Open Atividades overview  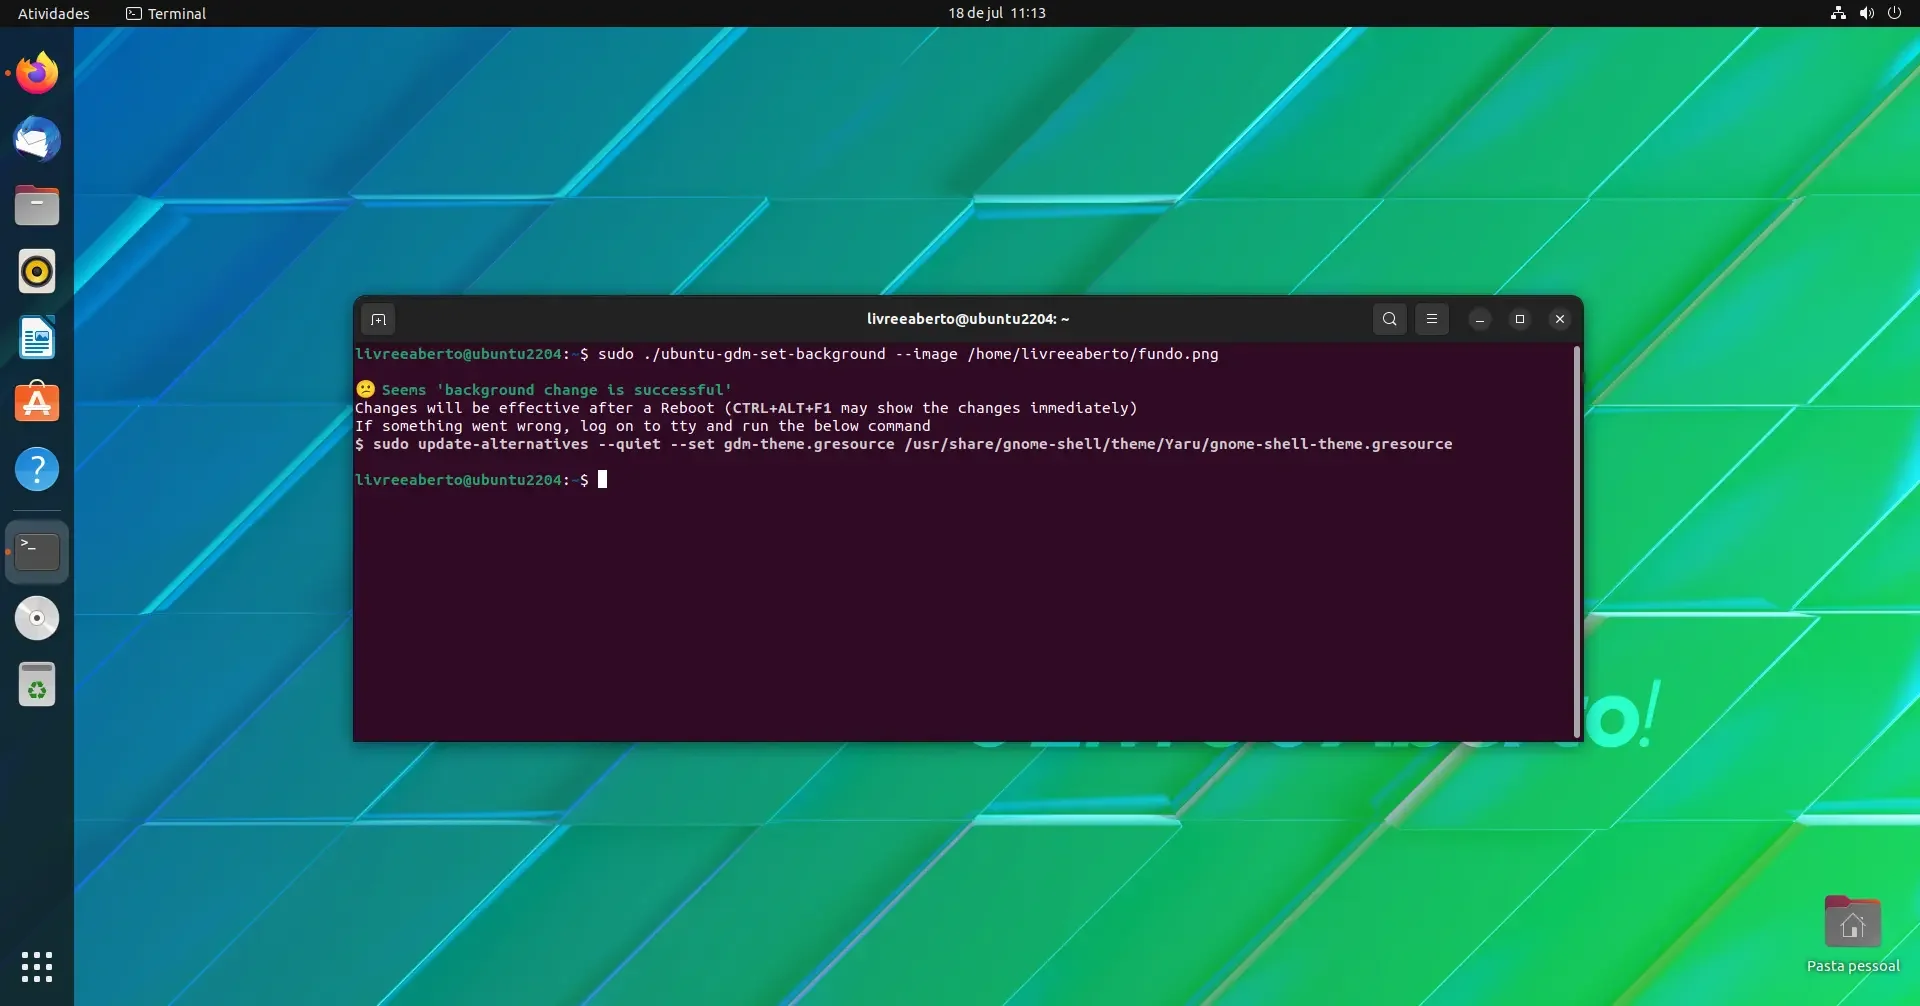click(54, 13)
